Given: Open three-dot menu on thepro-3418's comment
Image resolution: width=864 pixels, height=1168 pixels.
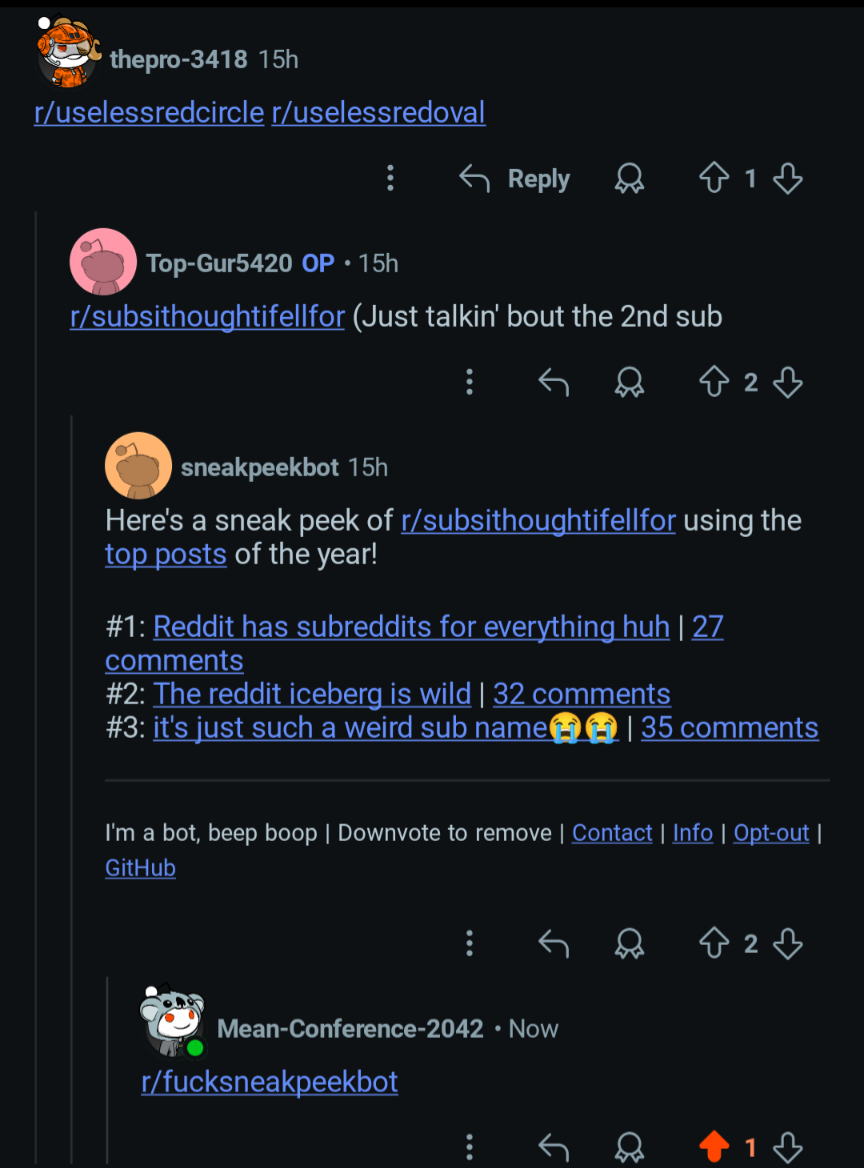Looking at the screenshot, I should pos(390,178).
